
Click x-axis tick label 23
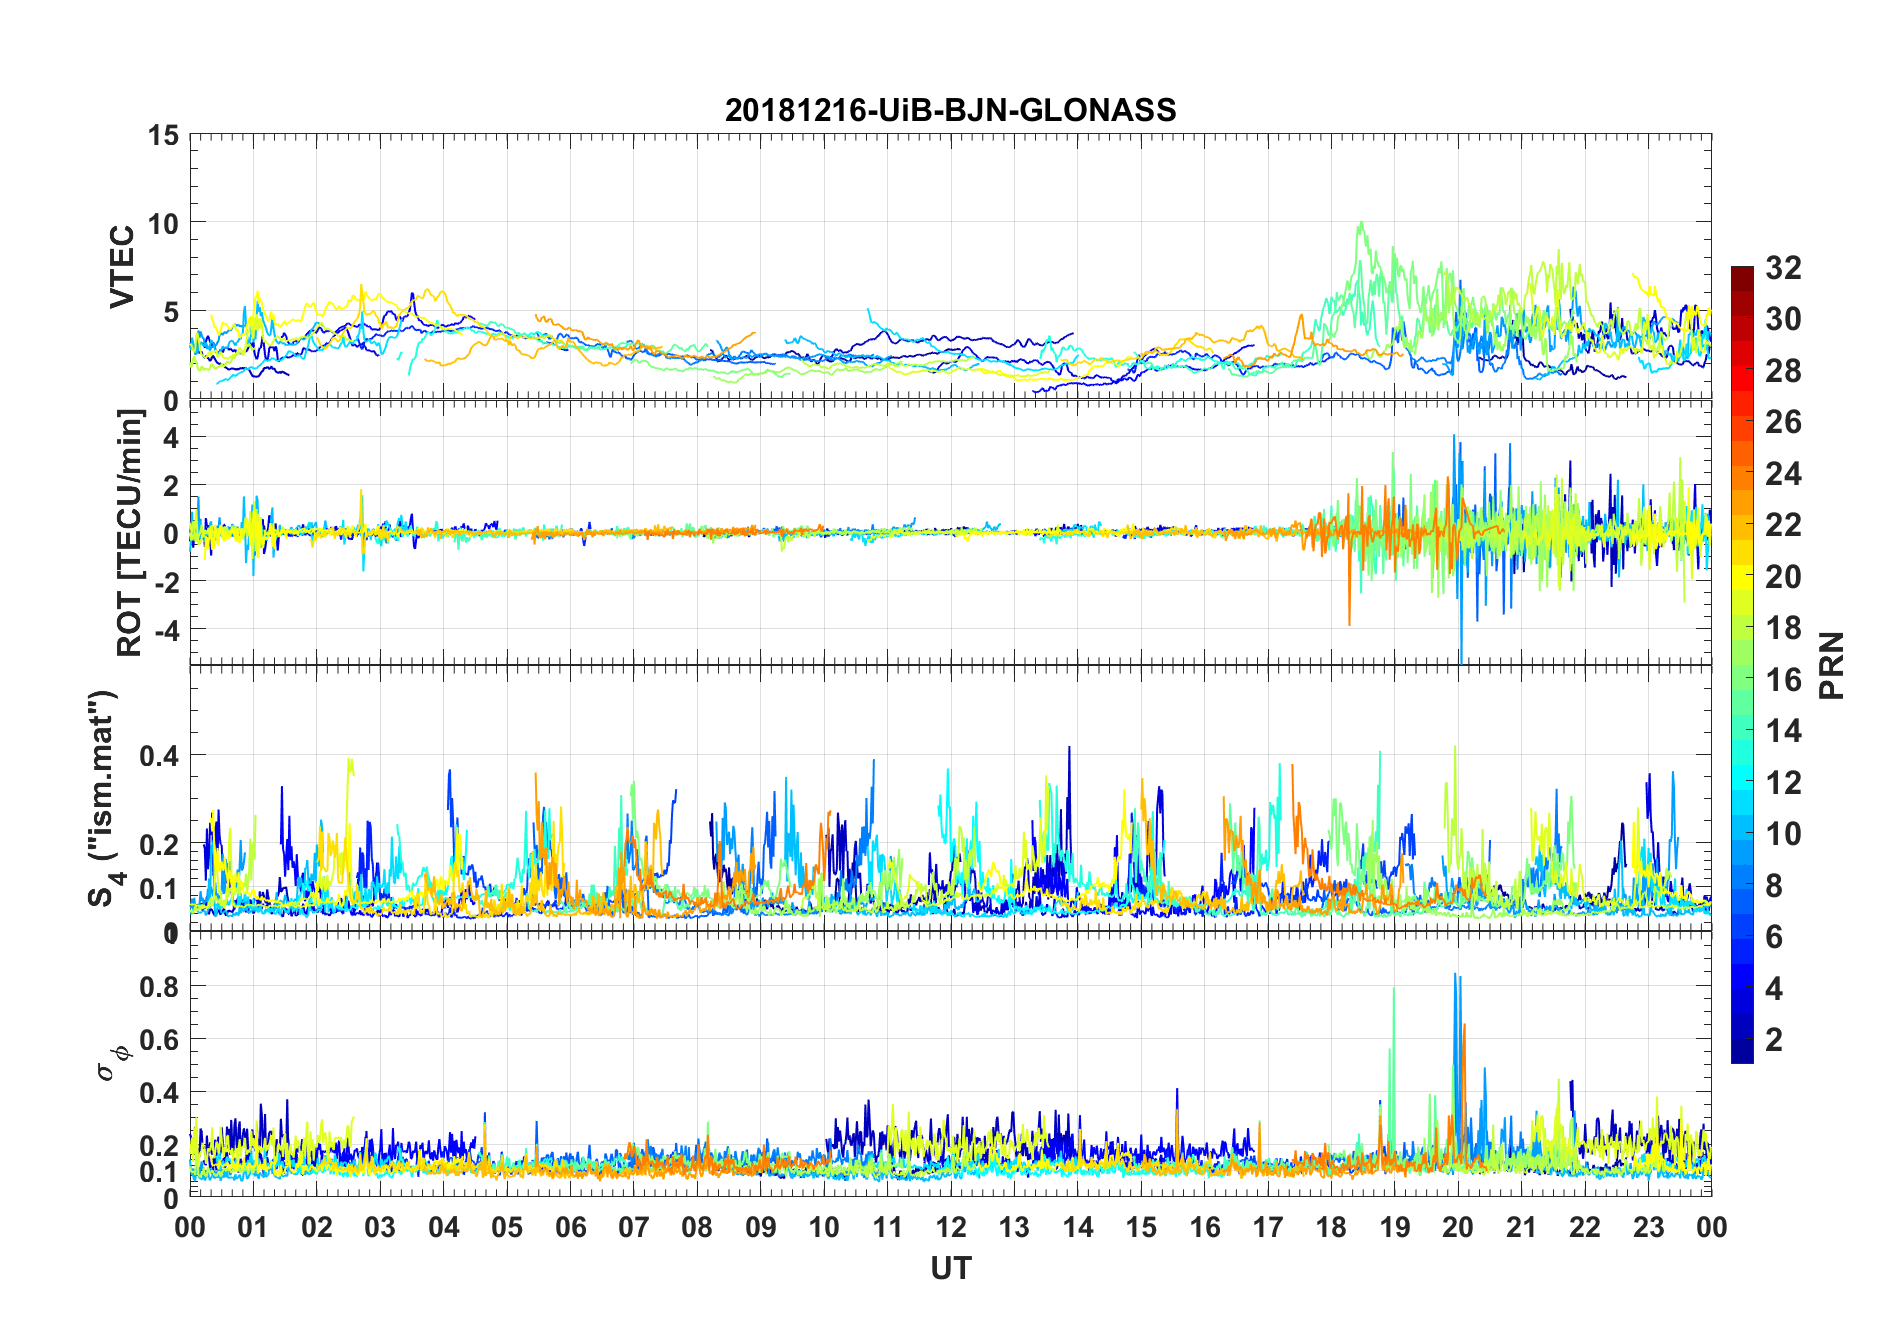(1648, 1227)
